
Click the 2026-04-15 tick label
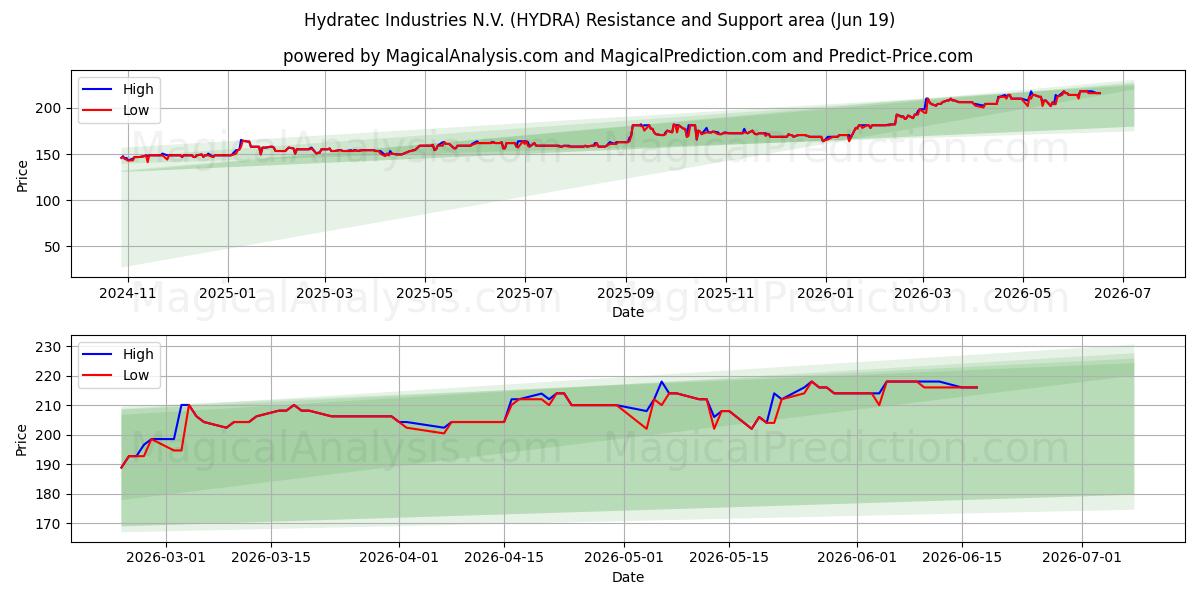pos(504,557)
